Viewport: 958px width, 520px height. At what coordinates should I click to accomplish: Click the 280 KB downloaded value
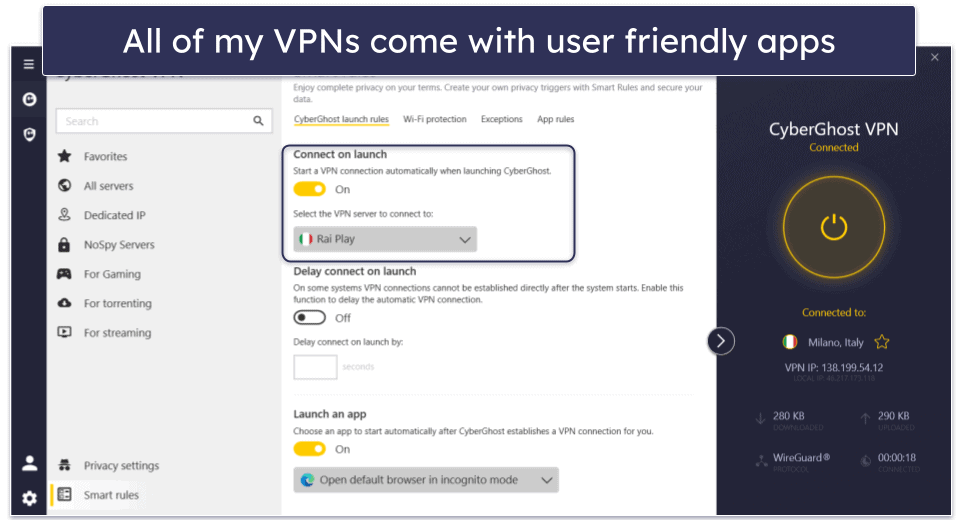789,416
